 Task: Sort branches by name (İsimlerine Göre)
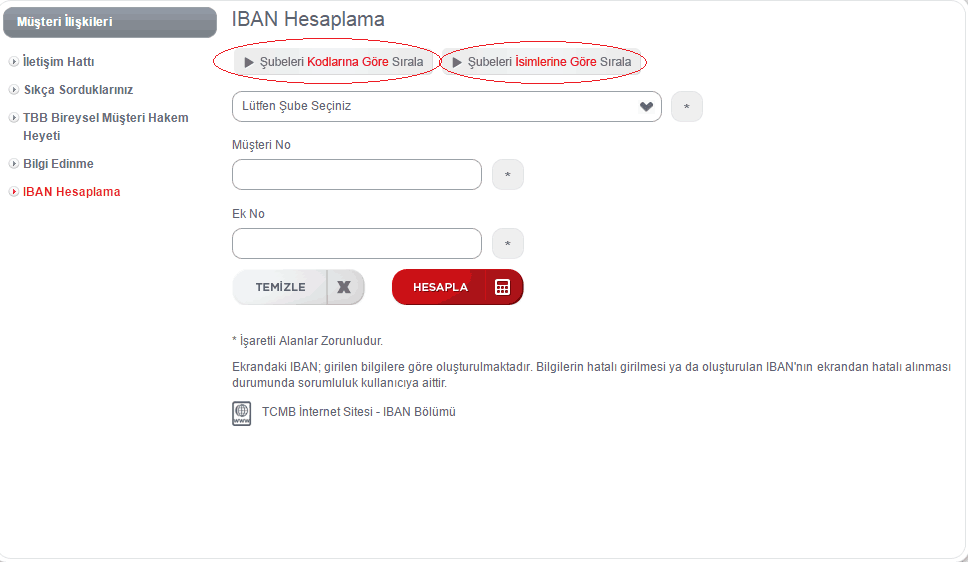(542, 62)
